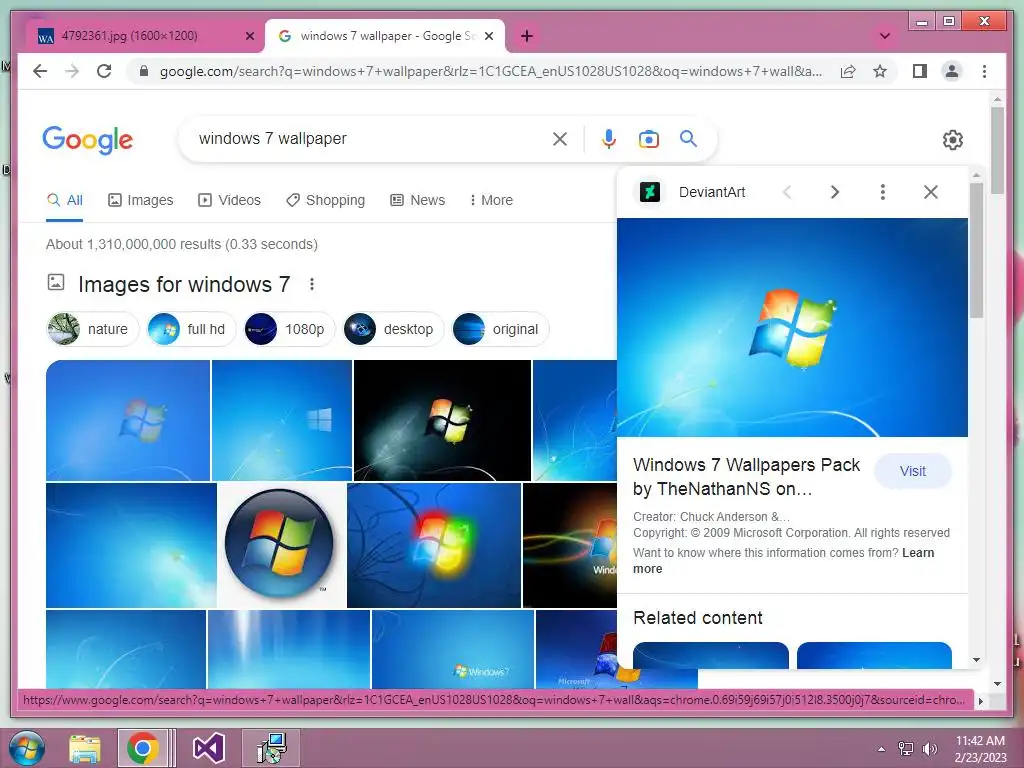The image size is (1024, 768).
Task: Select the Videos search tab
Action: tap(229, 200)
